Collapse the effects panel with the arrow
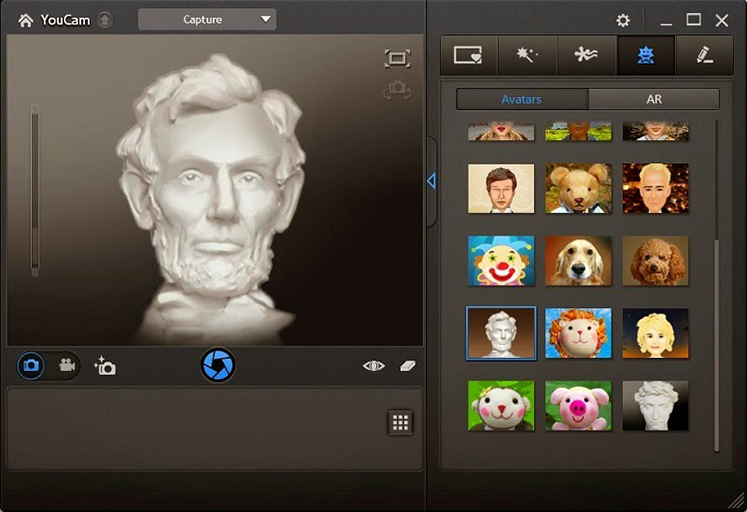 (432, 181)
